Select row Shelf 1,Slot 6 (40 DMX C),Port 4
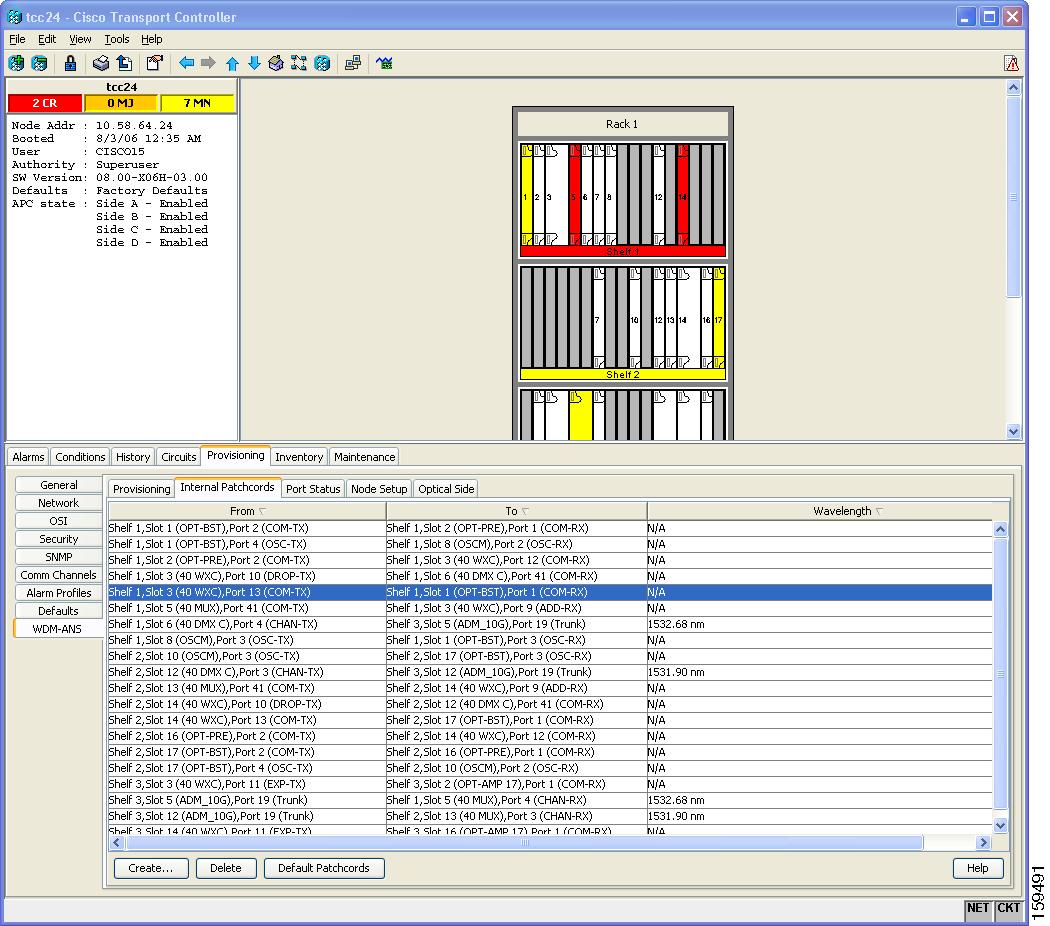This screenshot has width=1050, height=926. [x=550, y=624]
